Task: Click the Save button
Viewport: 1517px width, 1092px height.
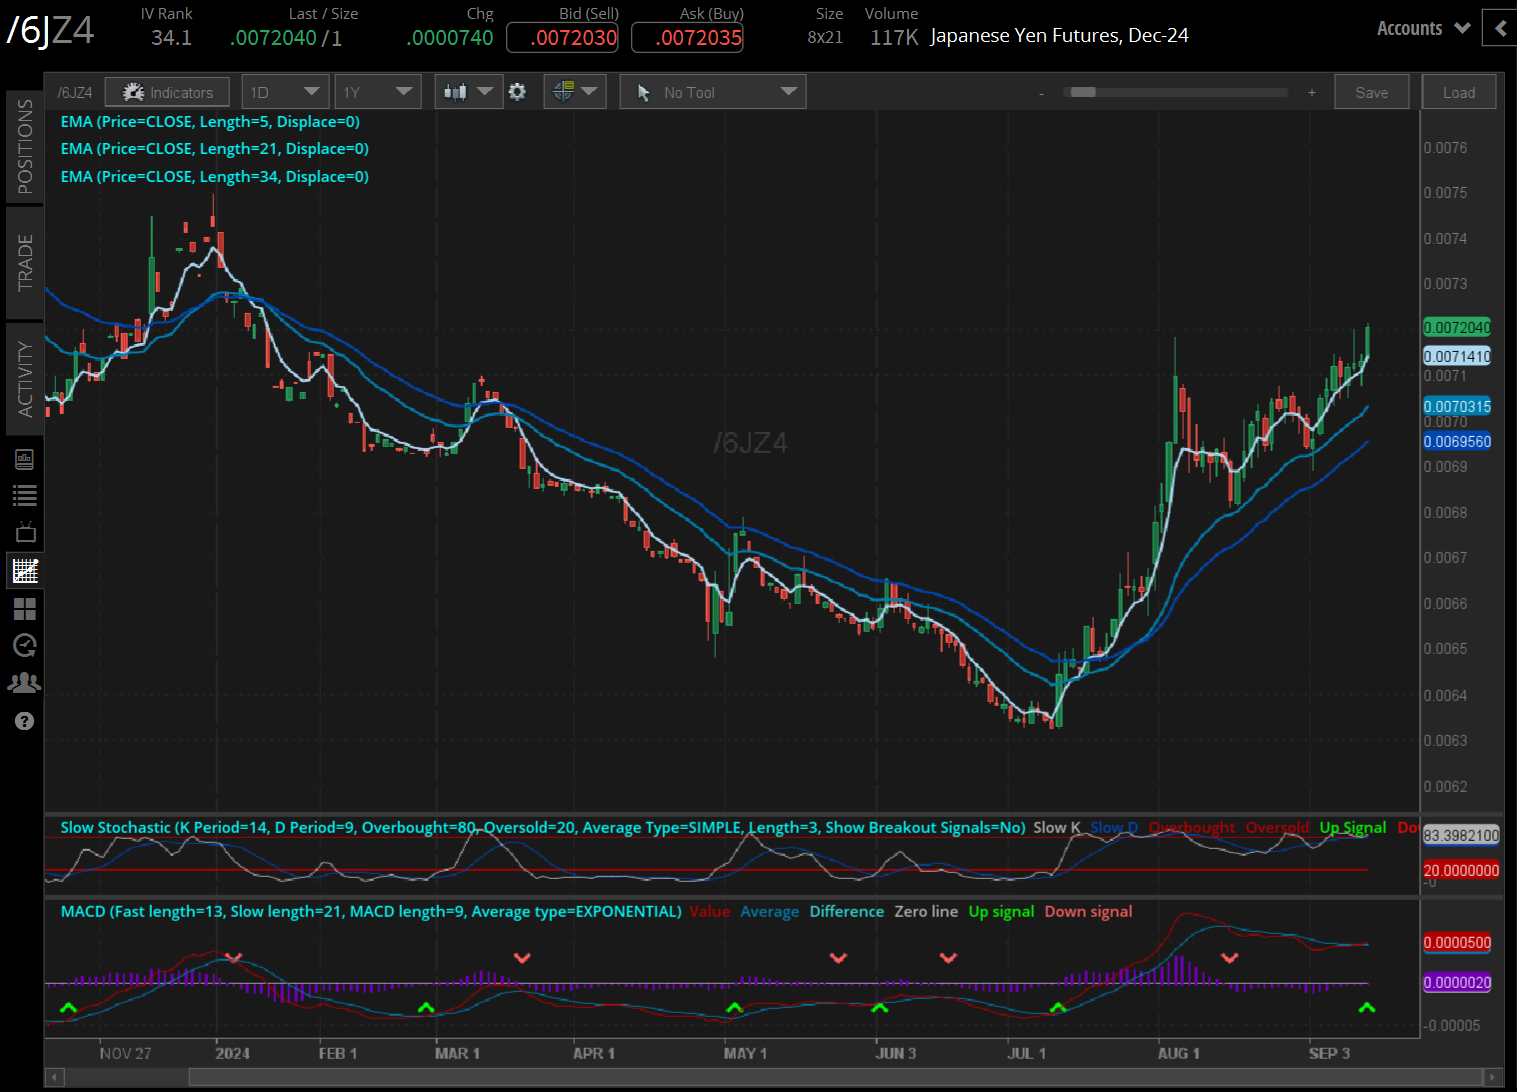Action: (1371, 92)
